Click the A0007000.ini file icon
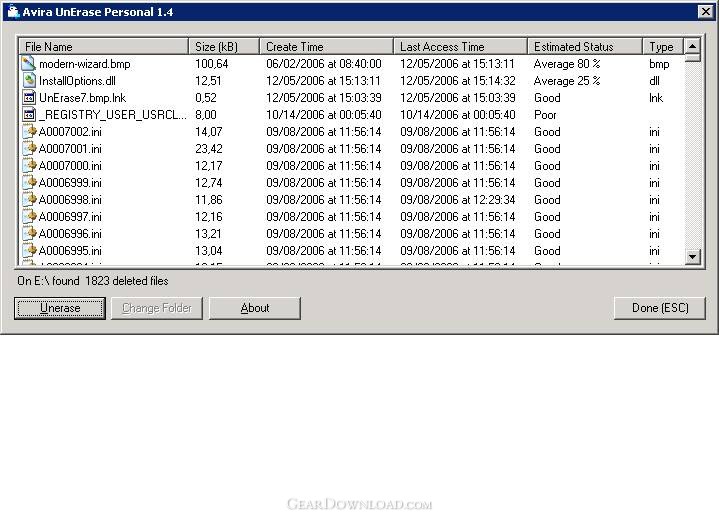 click(x=29, y=165)
